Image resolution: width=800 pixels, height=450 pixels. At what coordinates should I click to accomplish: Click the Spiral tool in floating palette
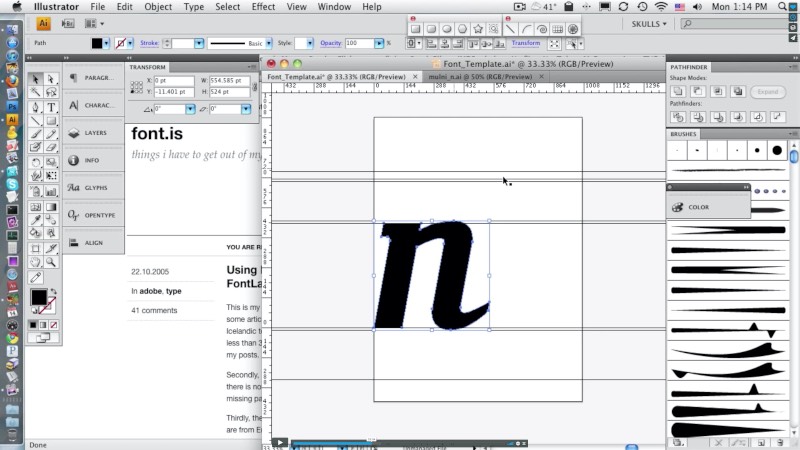[542, 29]
